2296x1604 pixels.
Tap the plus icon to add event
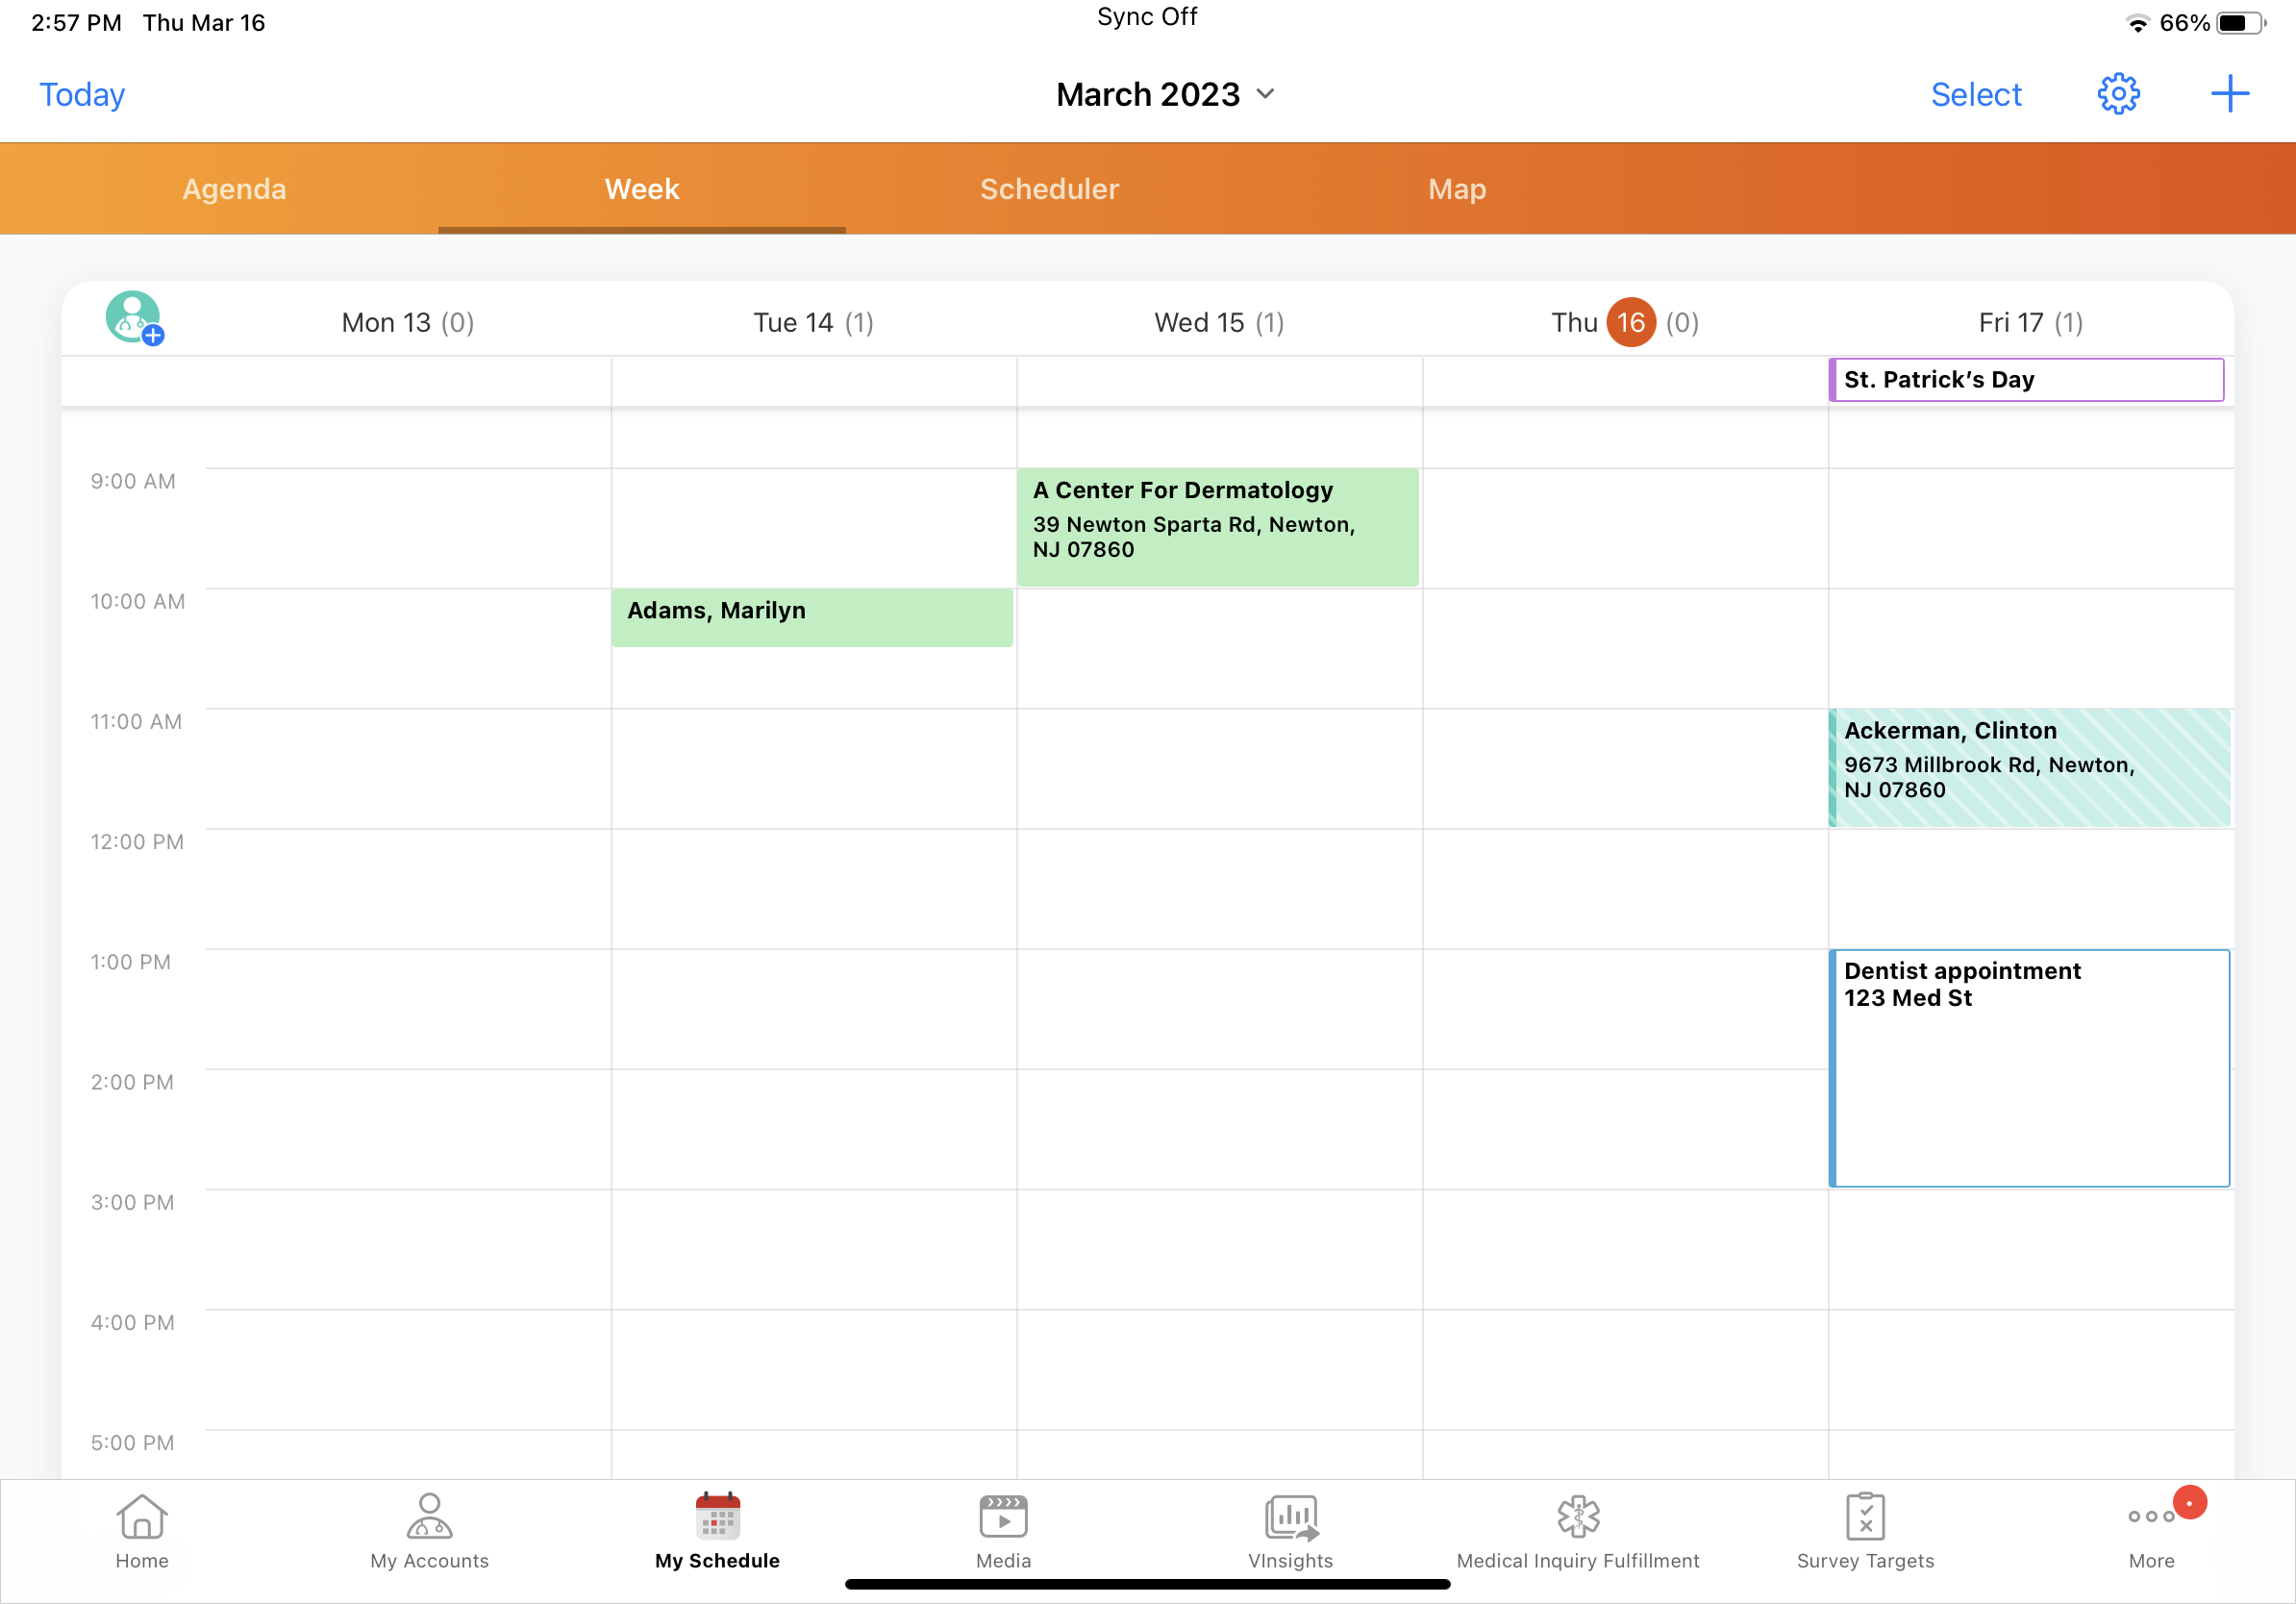click(x=2229, y=94)
